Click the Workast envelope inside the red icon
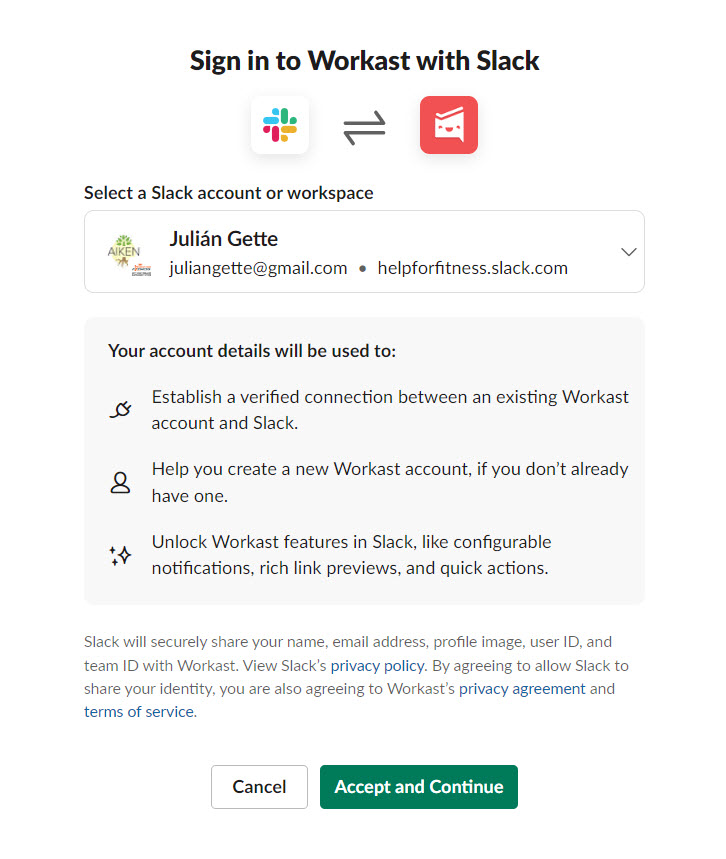 coord(448,124)
